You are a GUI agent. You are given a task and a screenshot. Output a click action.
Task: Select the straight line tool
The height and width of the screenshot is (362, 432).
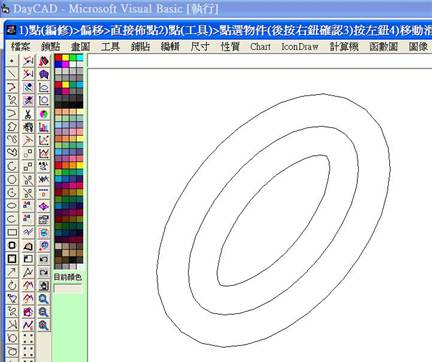[12, 74]
